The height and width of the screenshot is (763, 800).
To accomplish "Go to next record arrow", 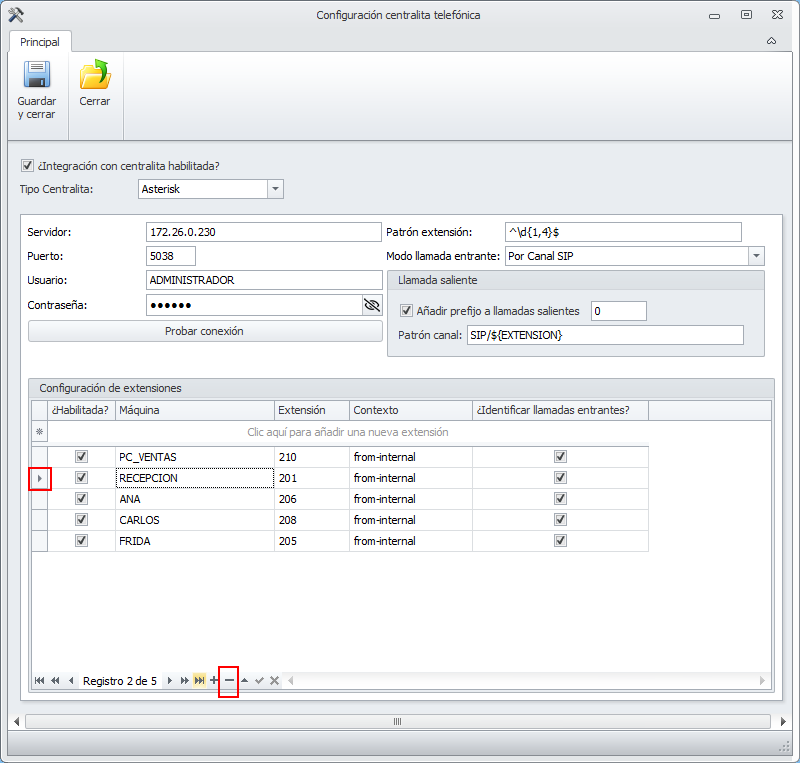I will pyautogui.click(x=170, y=681).
